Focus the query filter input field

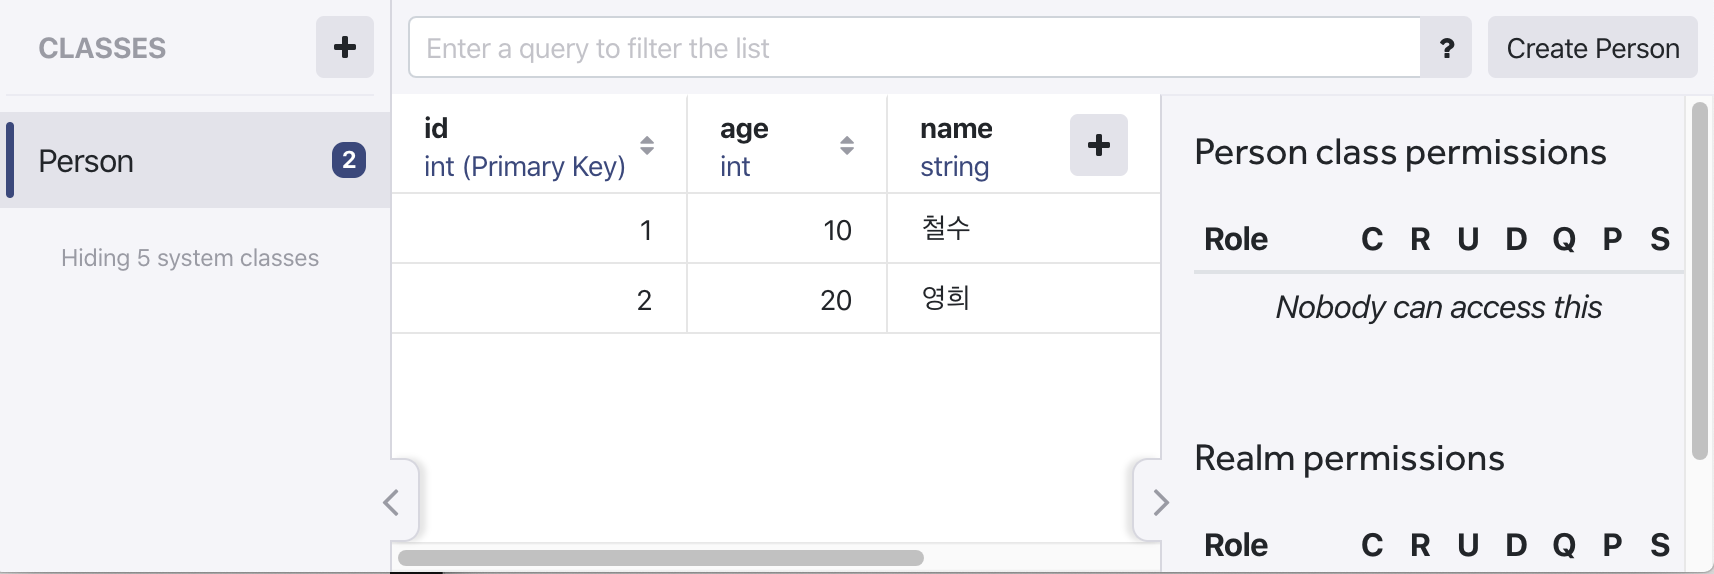point(914,48)
